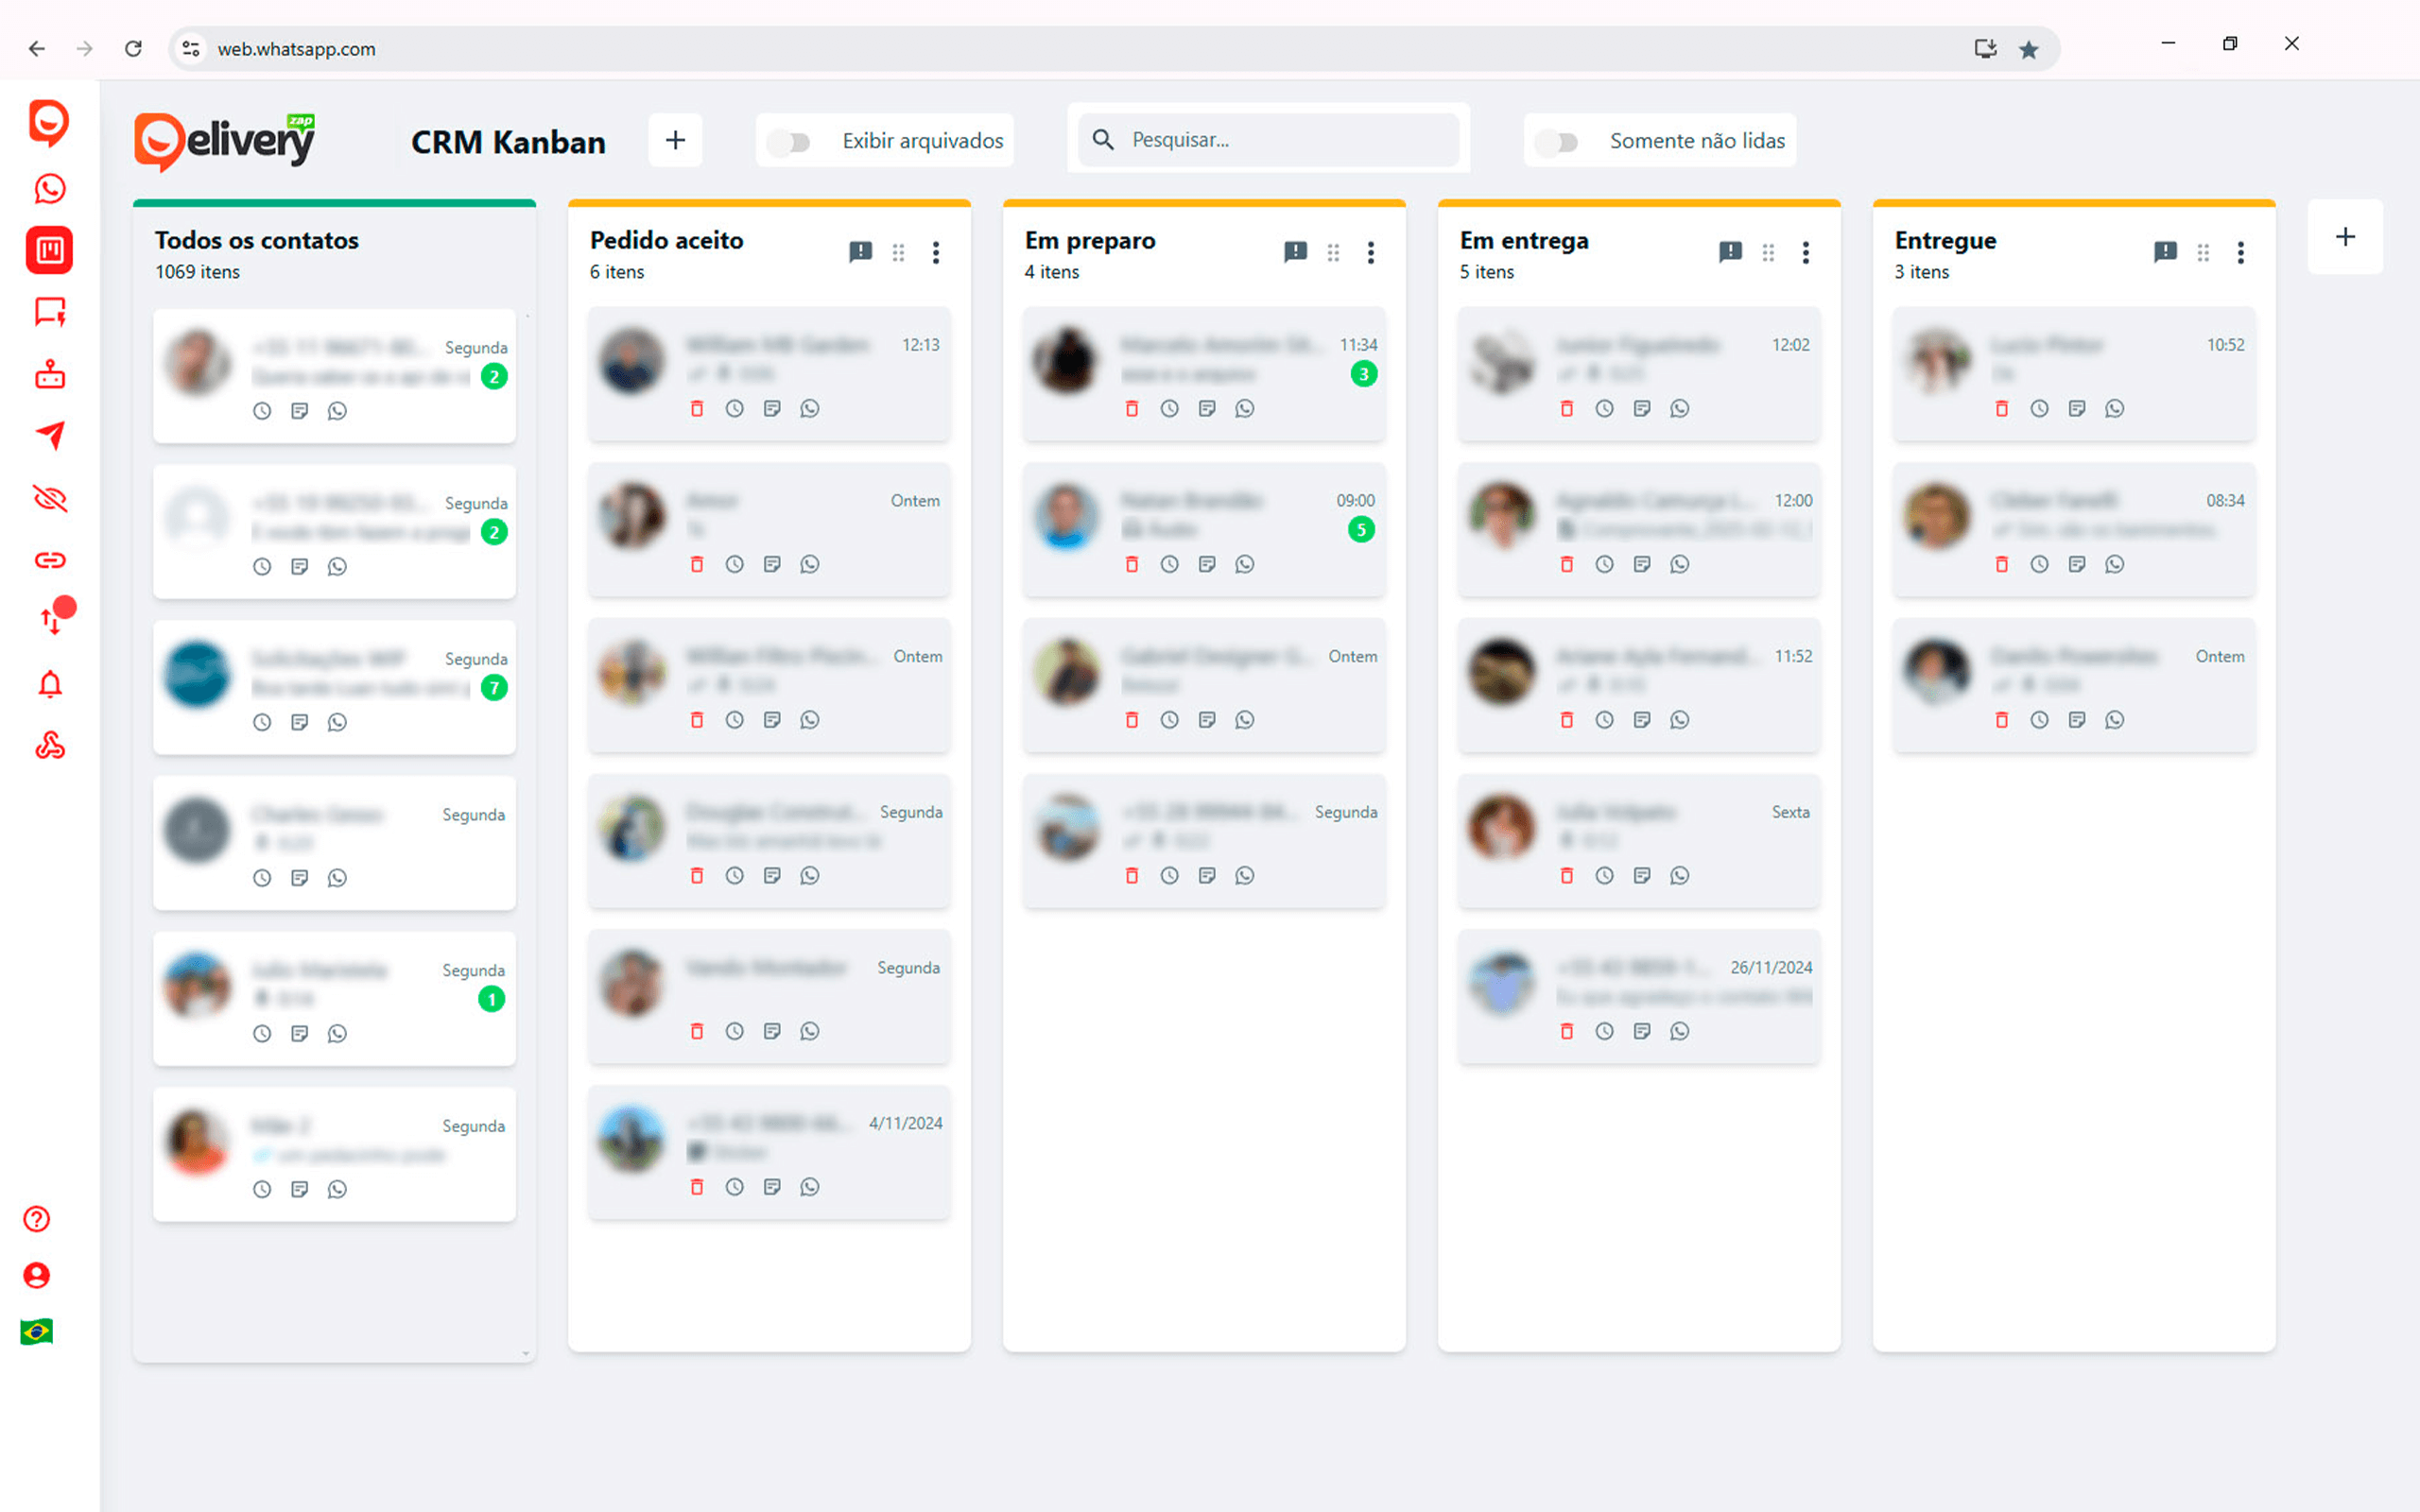Open the WhatsApp icon in left sidebar
2420x1512 pixels.
point(49,188)
